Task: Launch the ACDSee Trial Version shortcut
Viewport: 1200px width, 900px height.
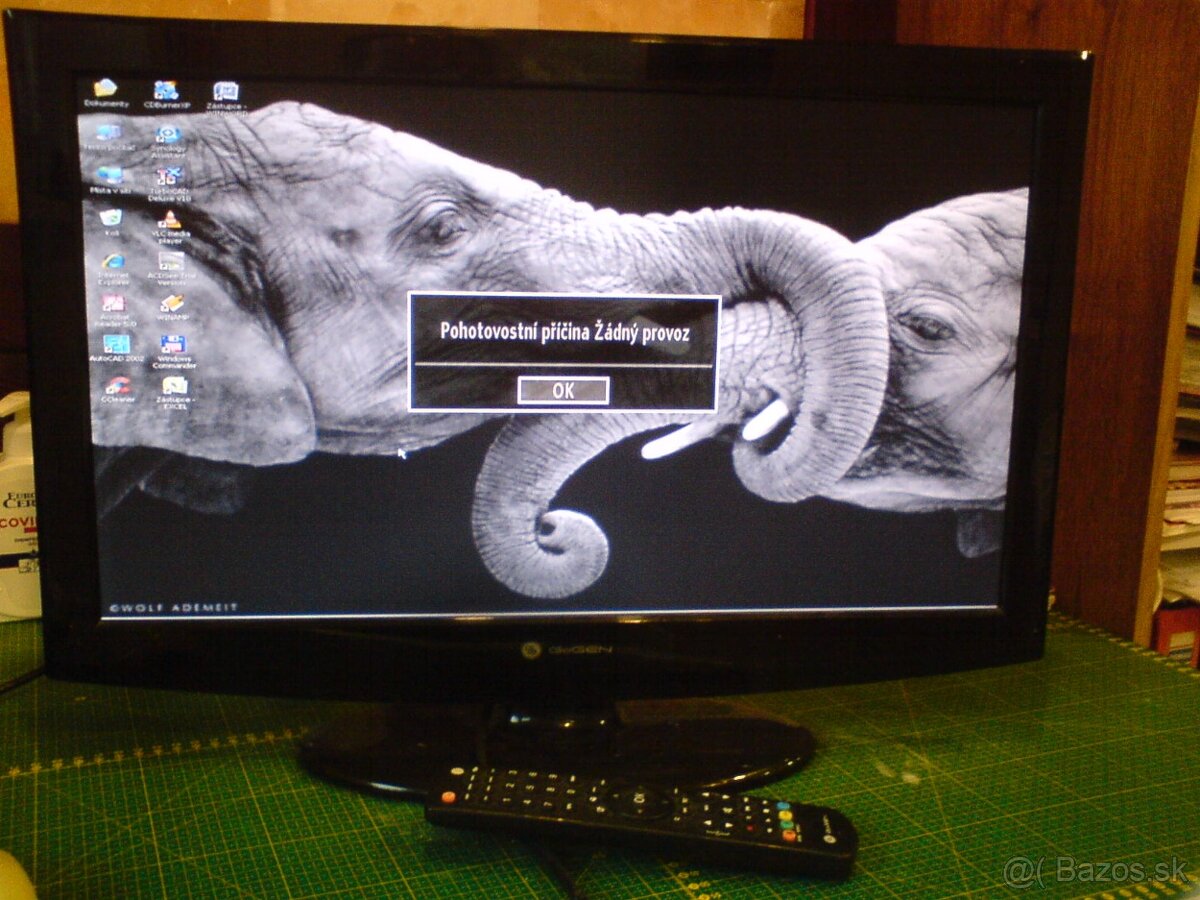Action: click(171, 268)
